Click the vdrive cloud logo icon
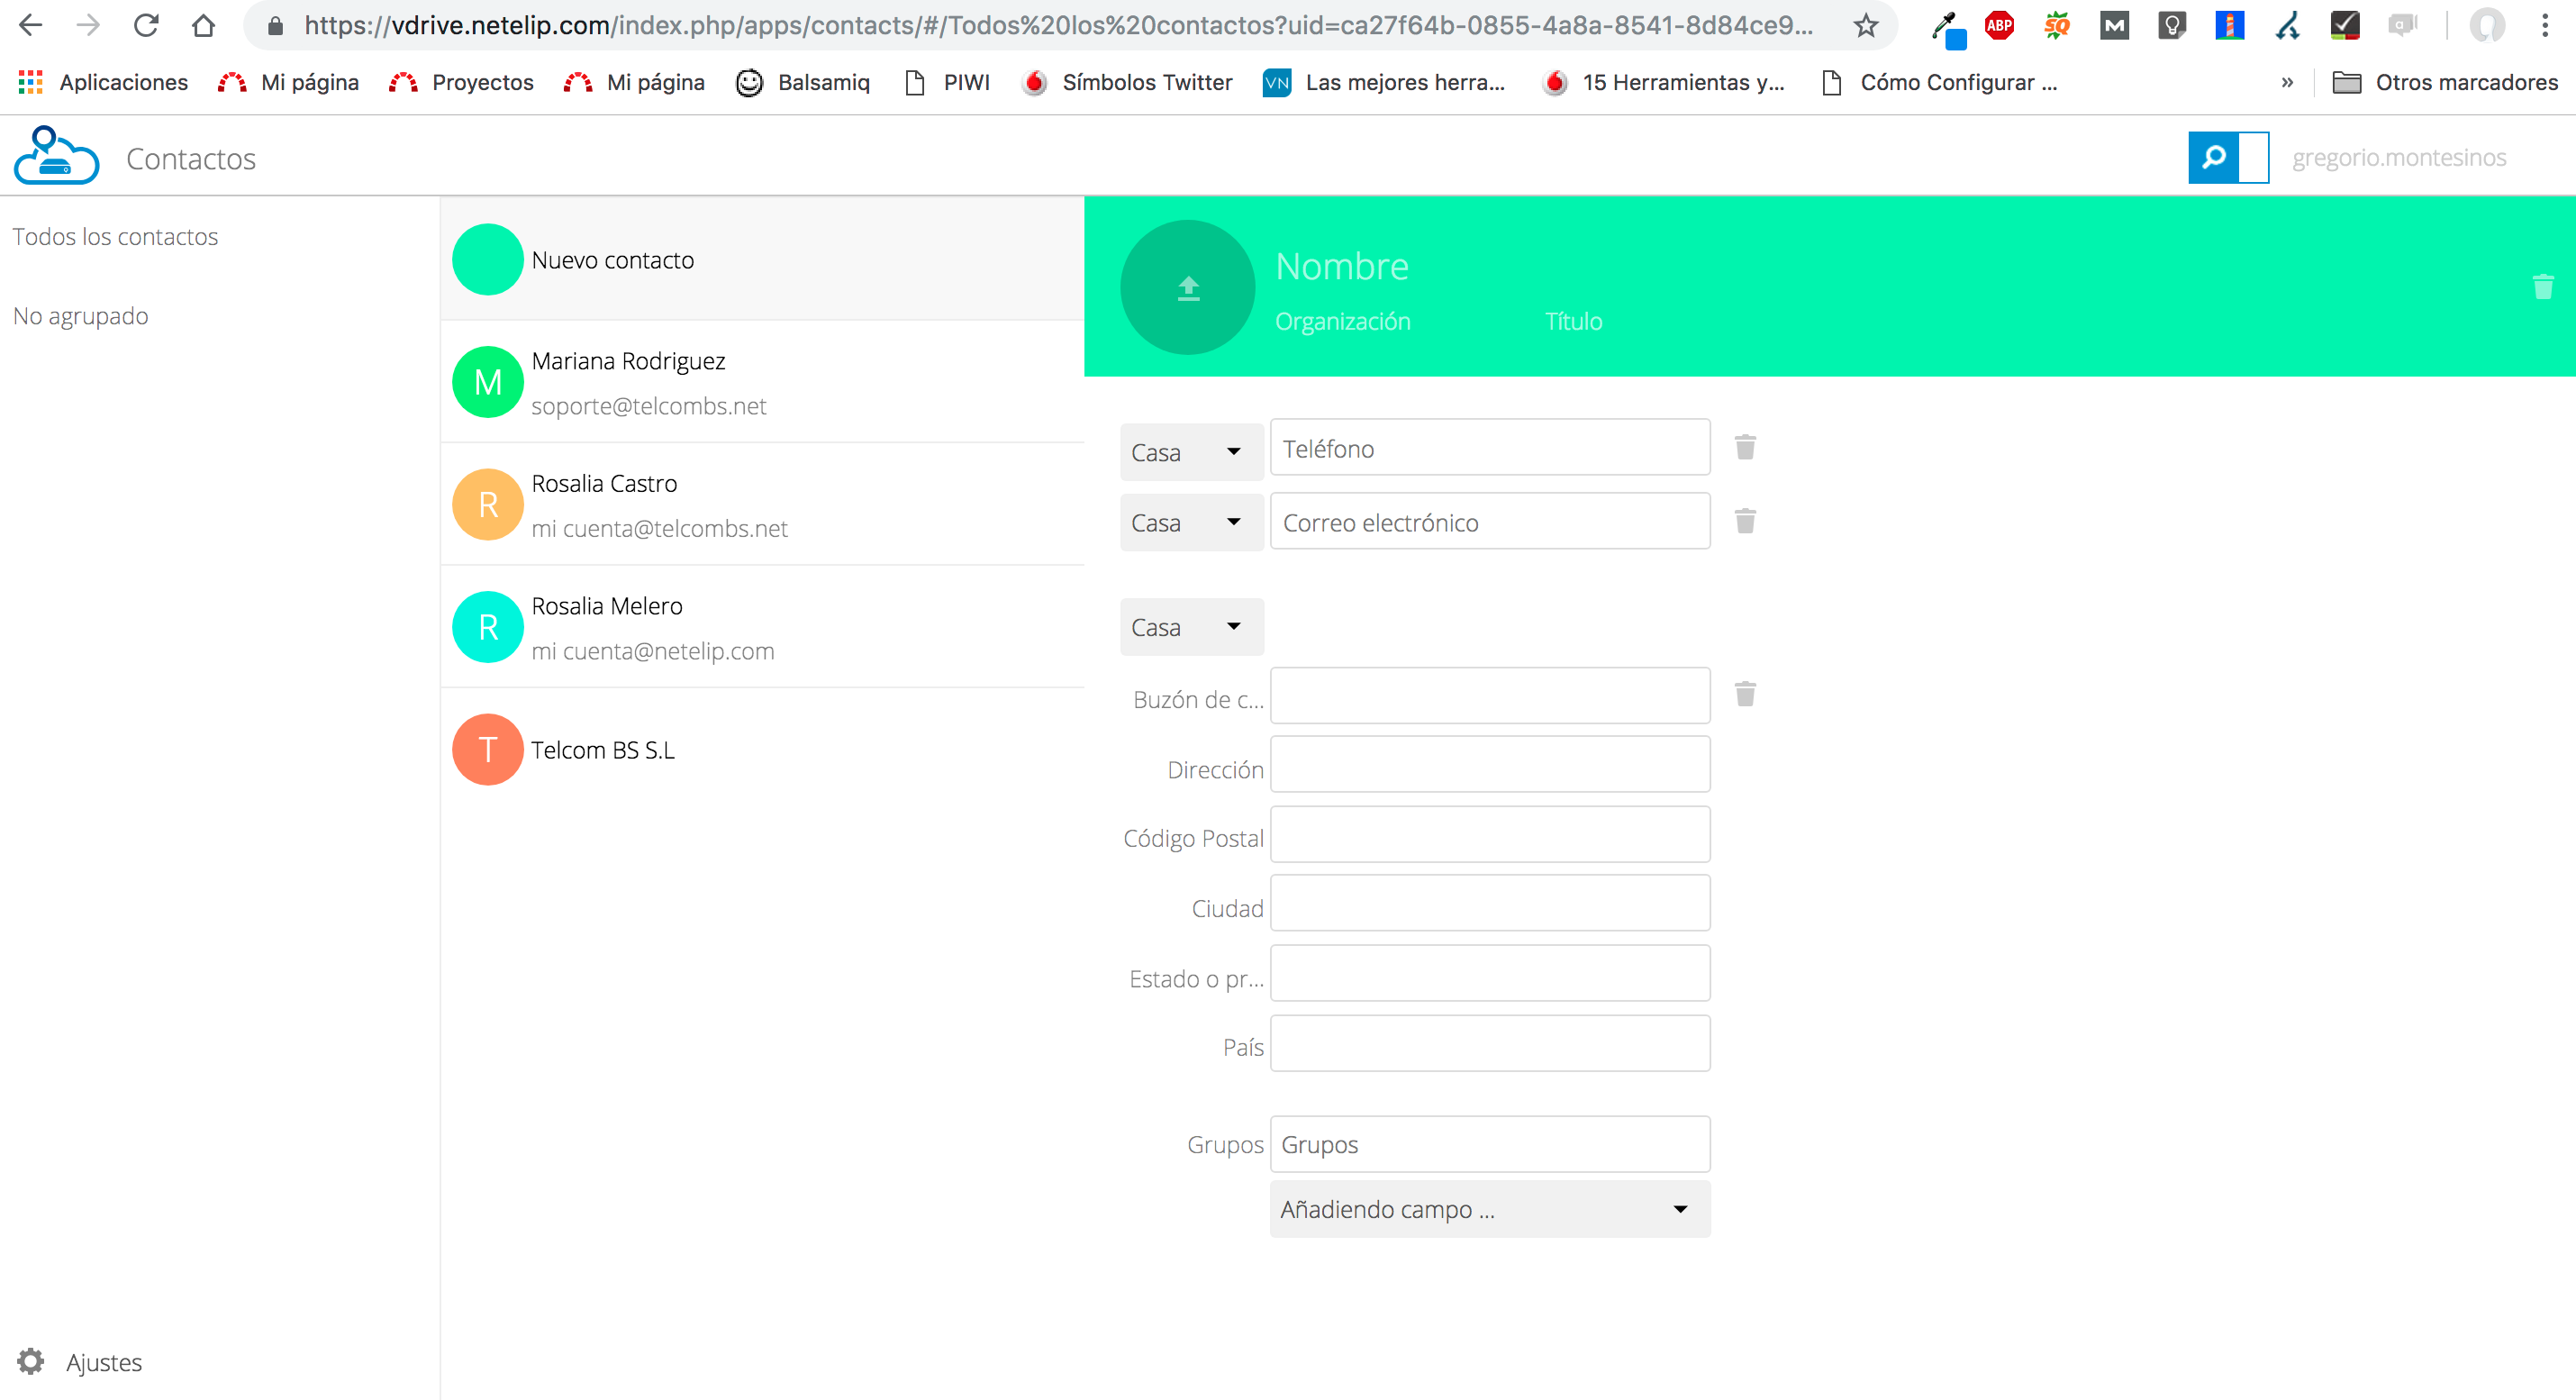 (x=56, y=155)
